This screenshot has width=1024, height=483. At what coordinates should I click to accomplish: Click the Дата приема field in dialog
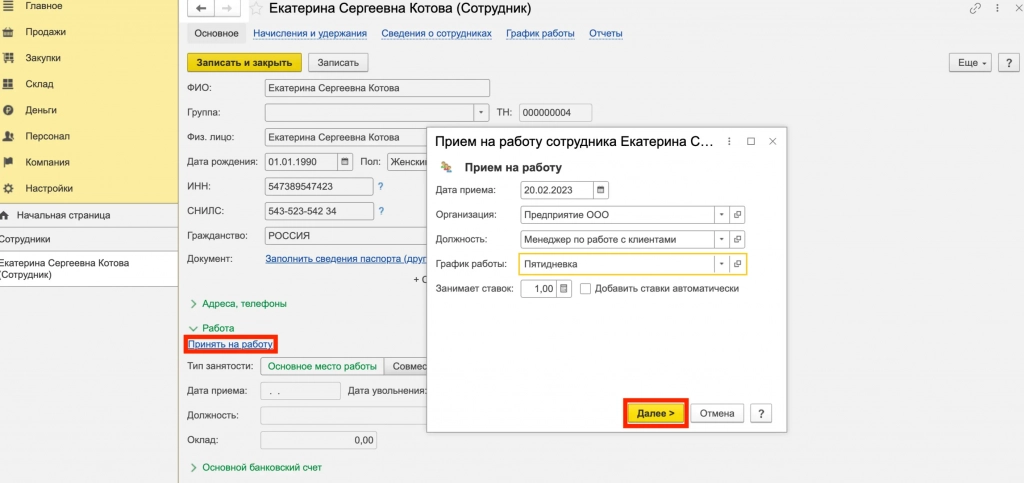tap(558, 190)
